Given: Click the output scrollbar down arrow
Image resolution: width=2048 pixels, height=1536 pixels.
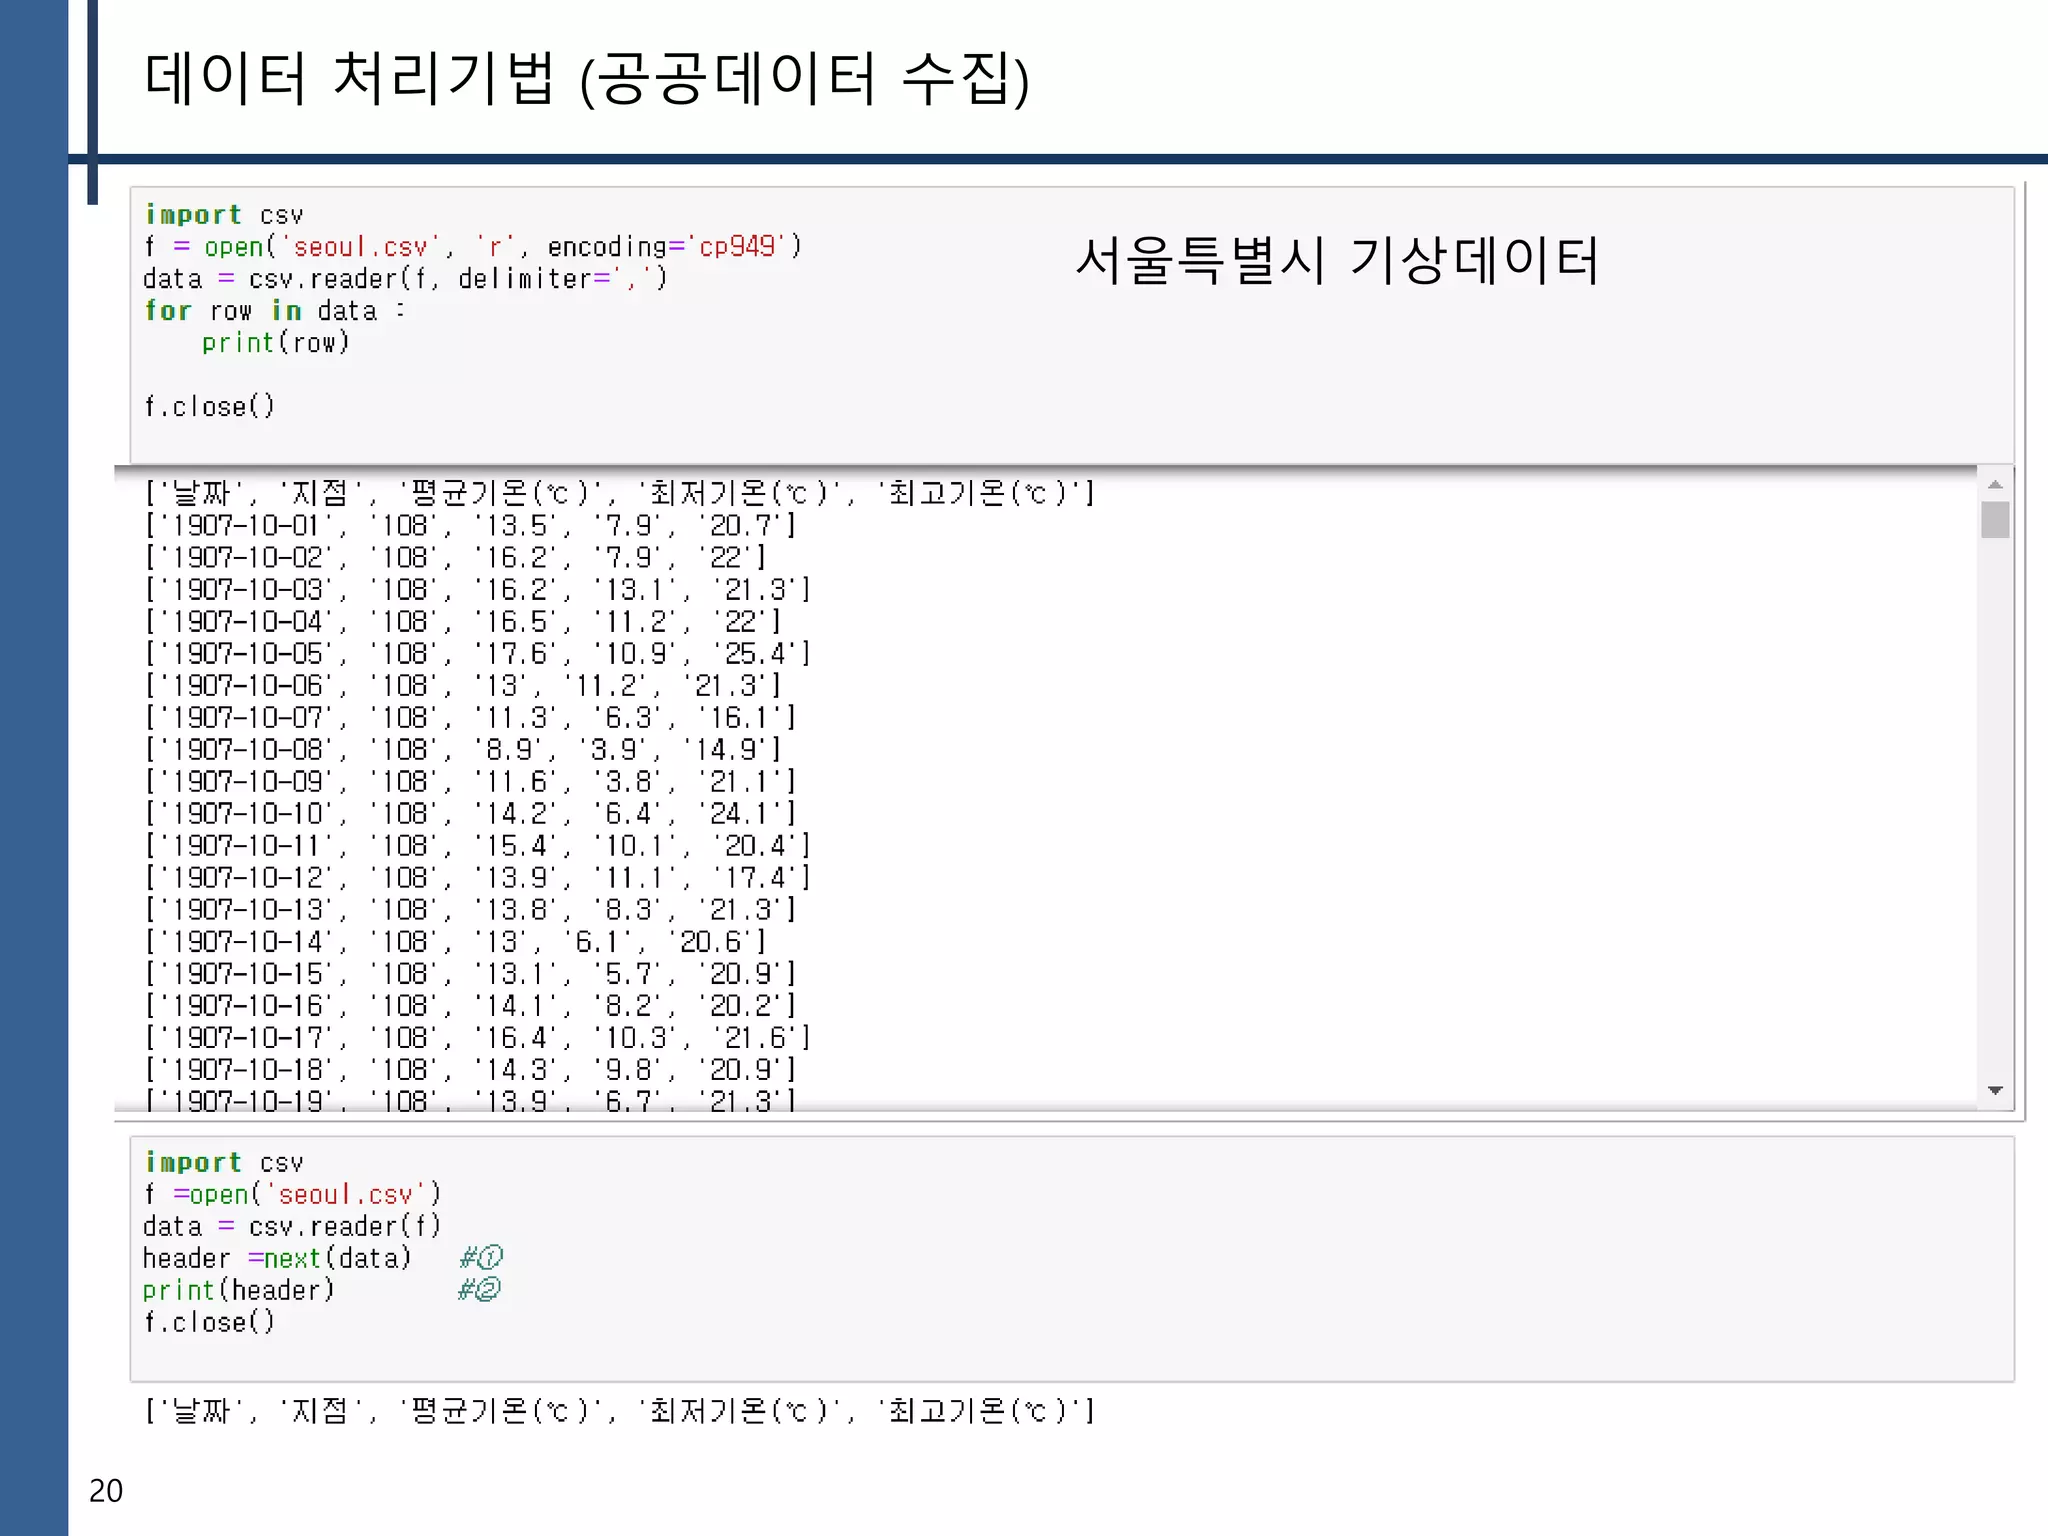Looking at the screenshot, I should [1995, 1091].
